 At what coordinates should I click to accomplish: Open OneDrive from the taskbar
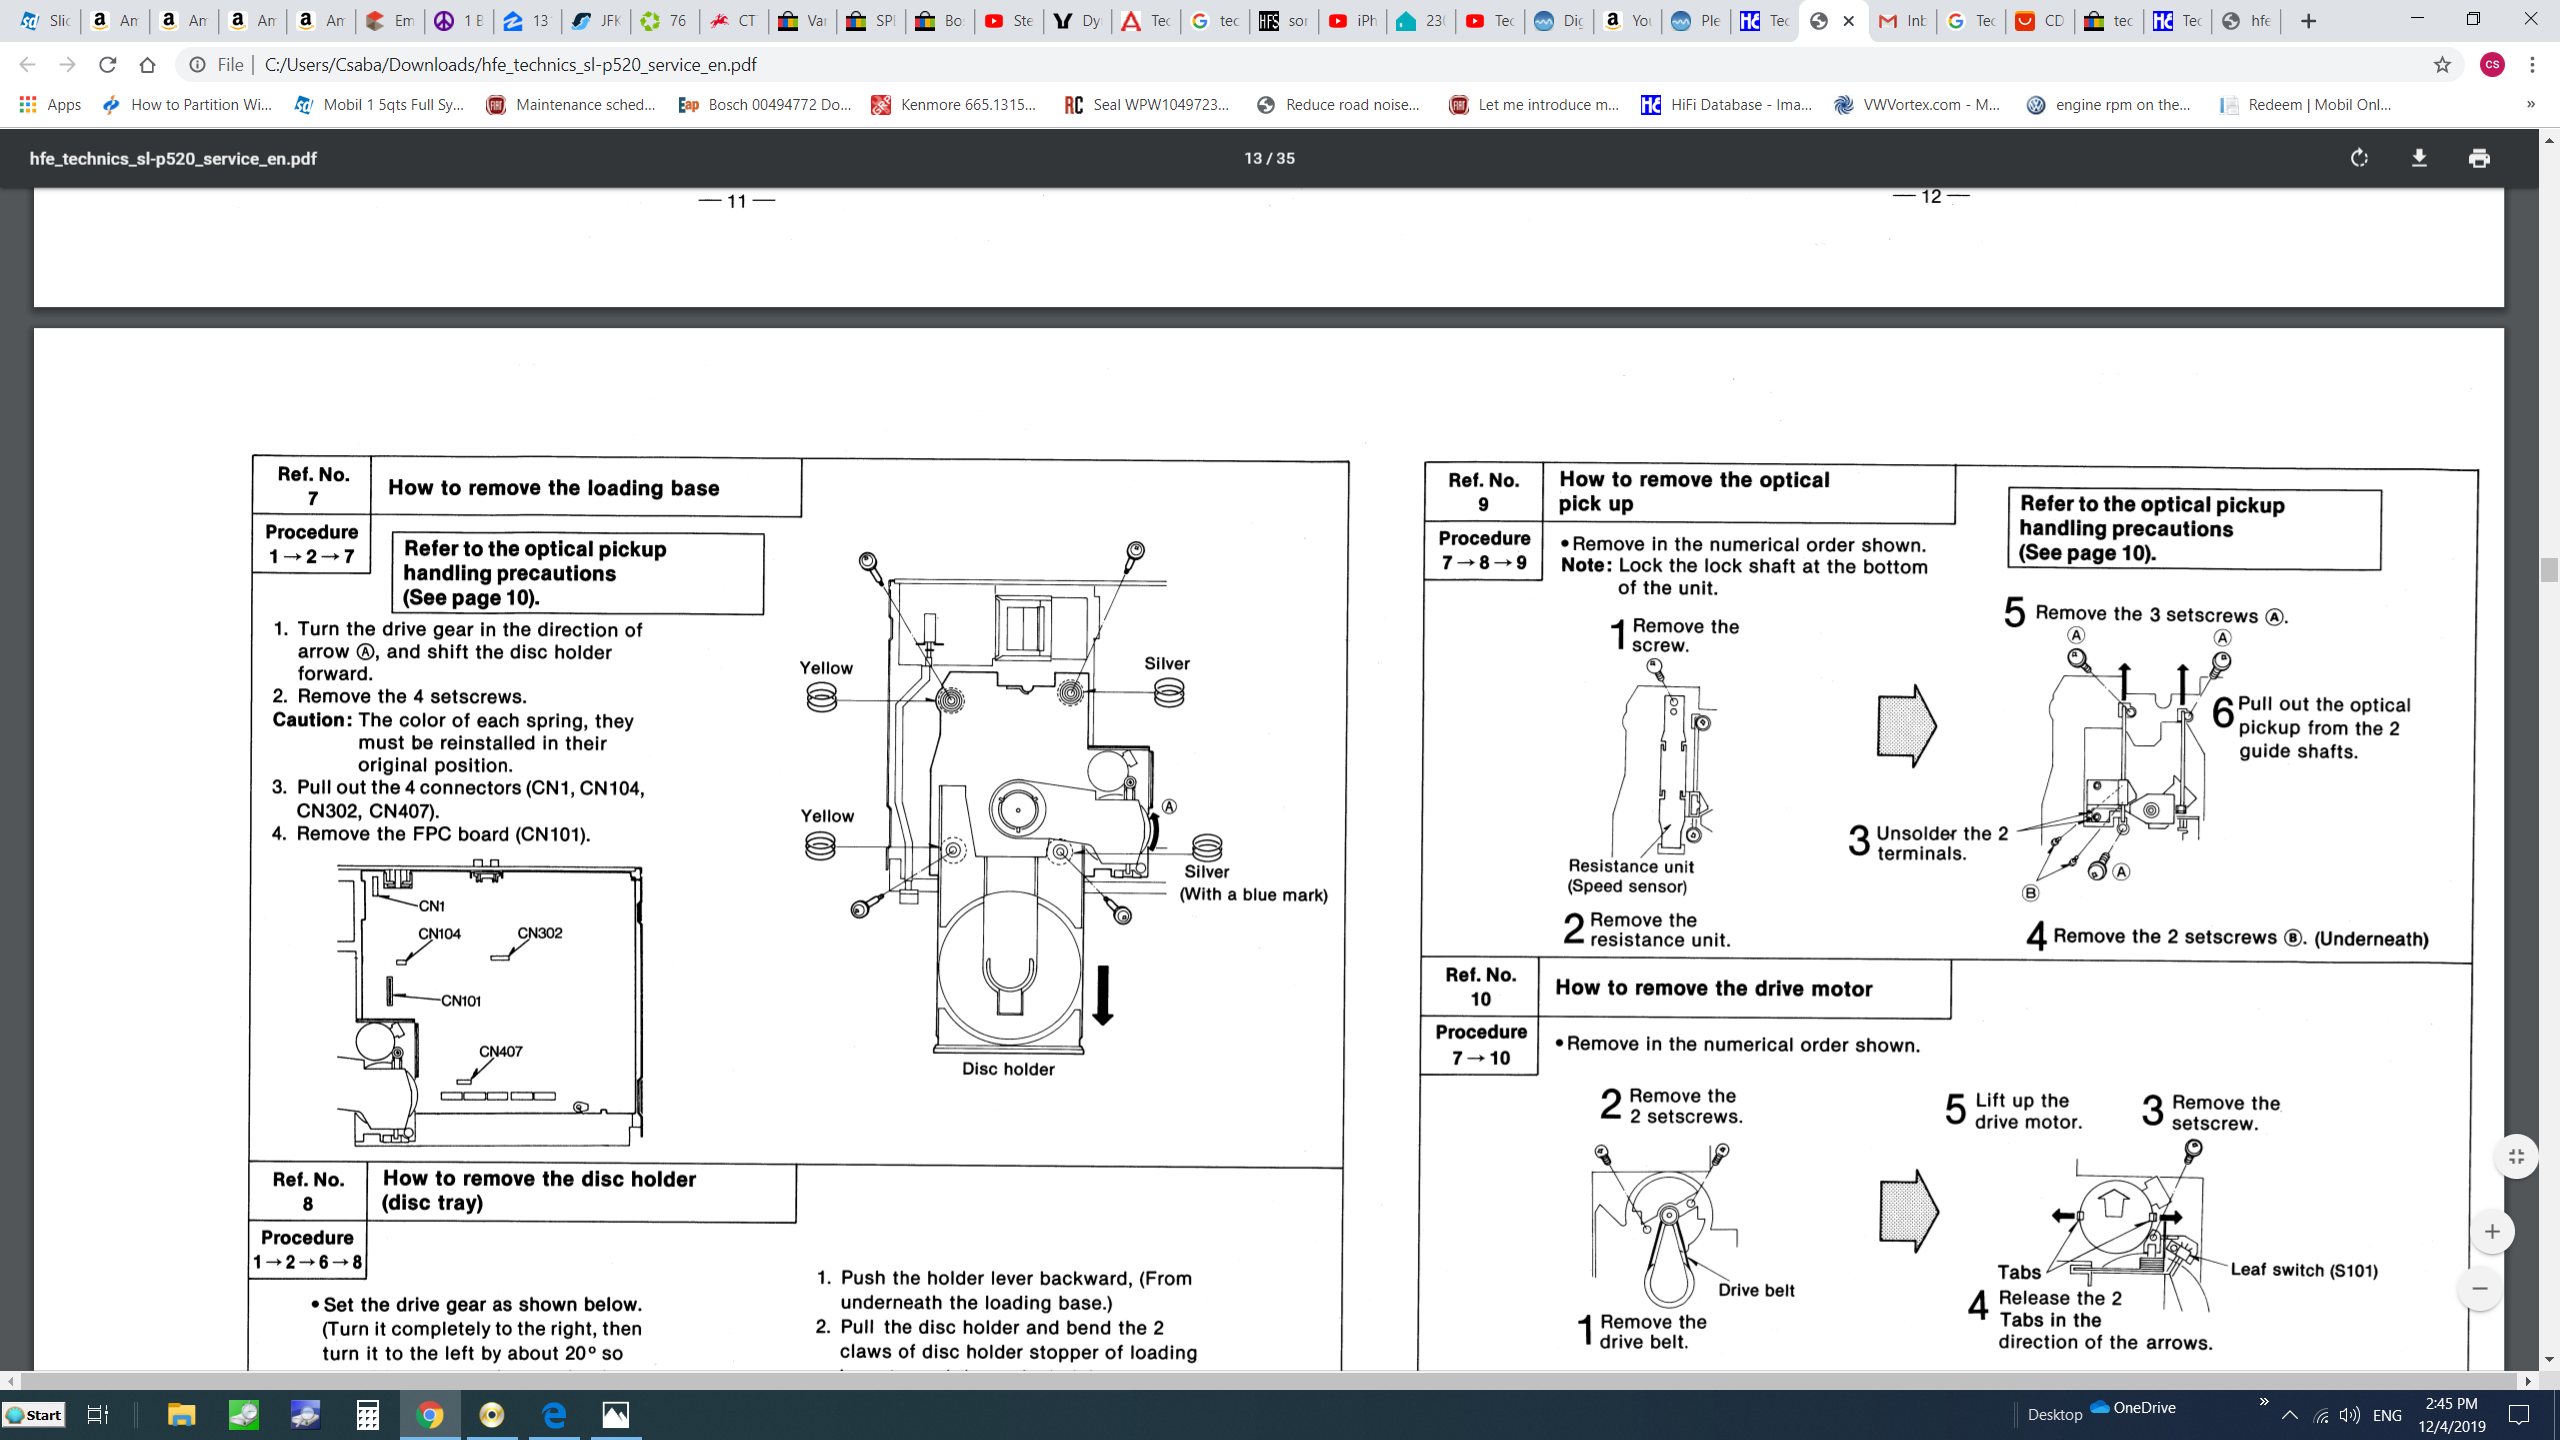tap(2133, 1407)
